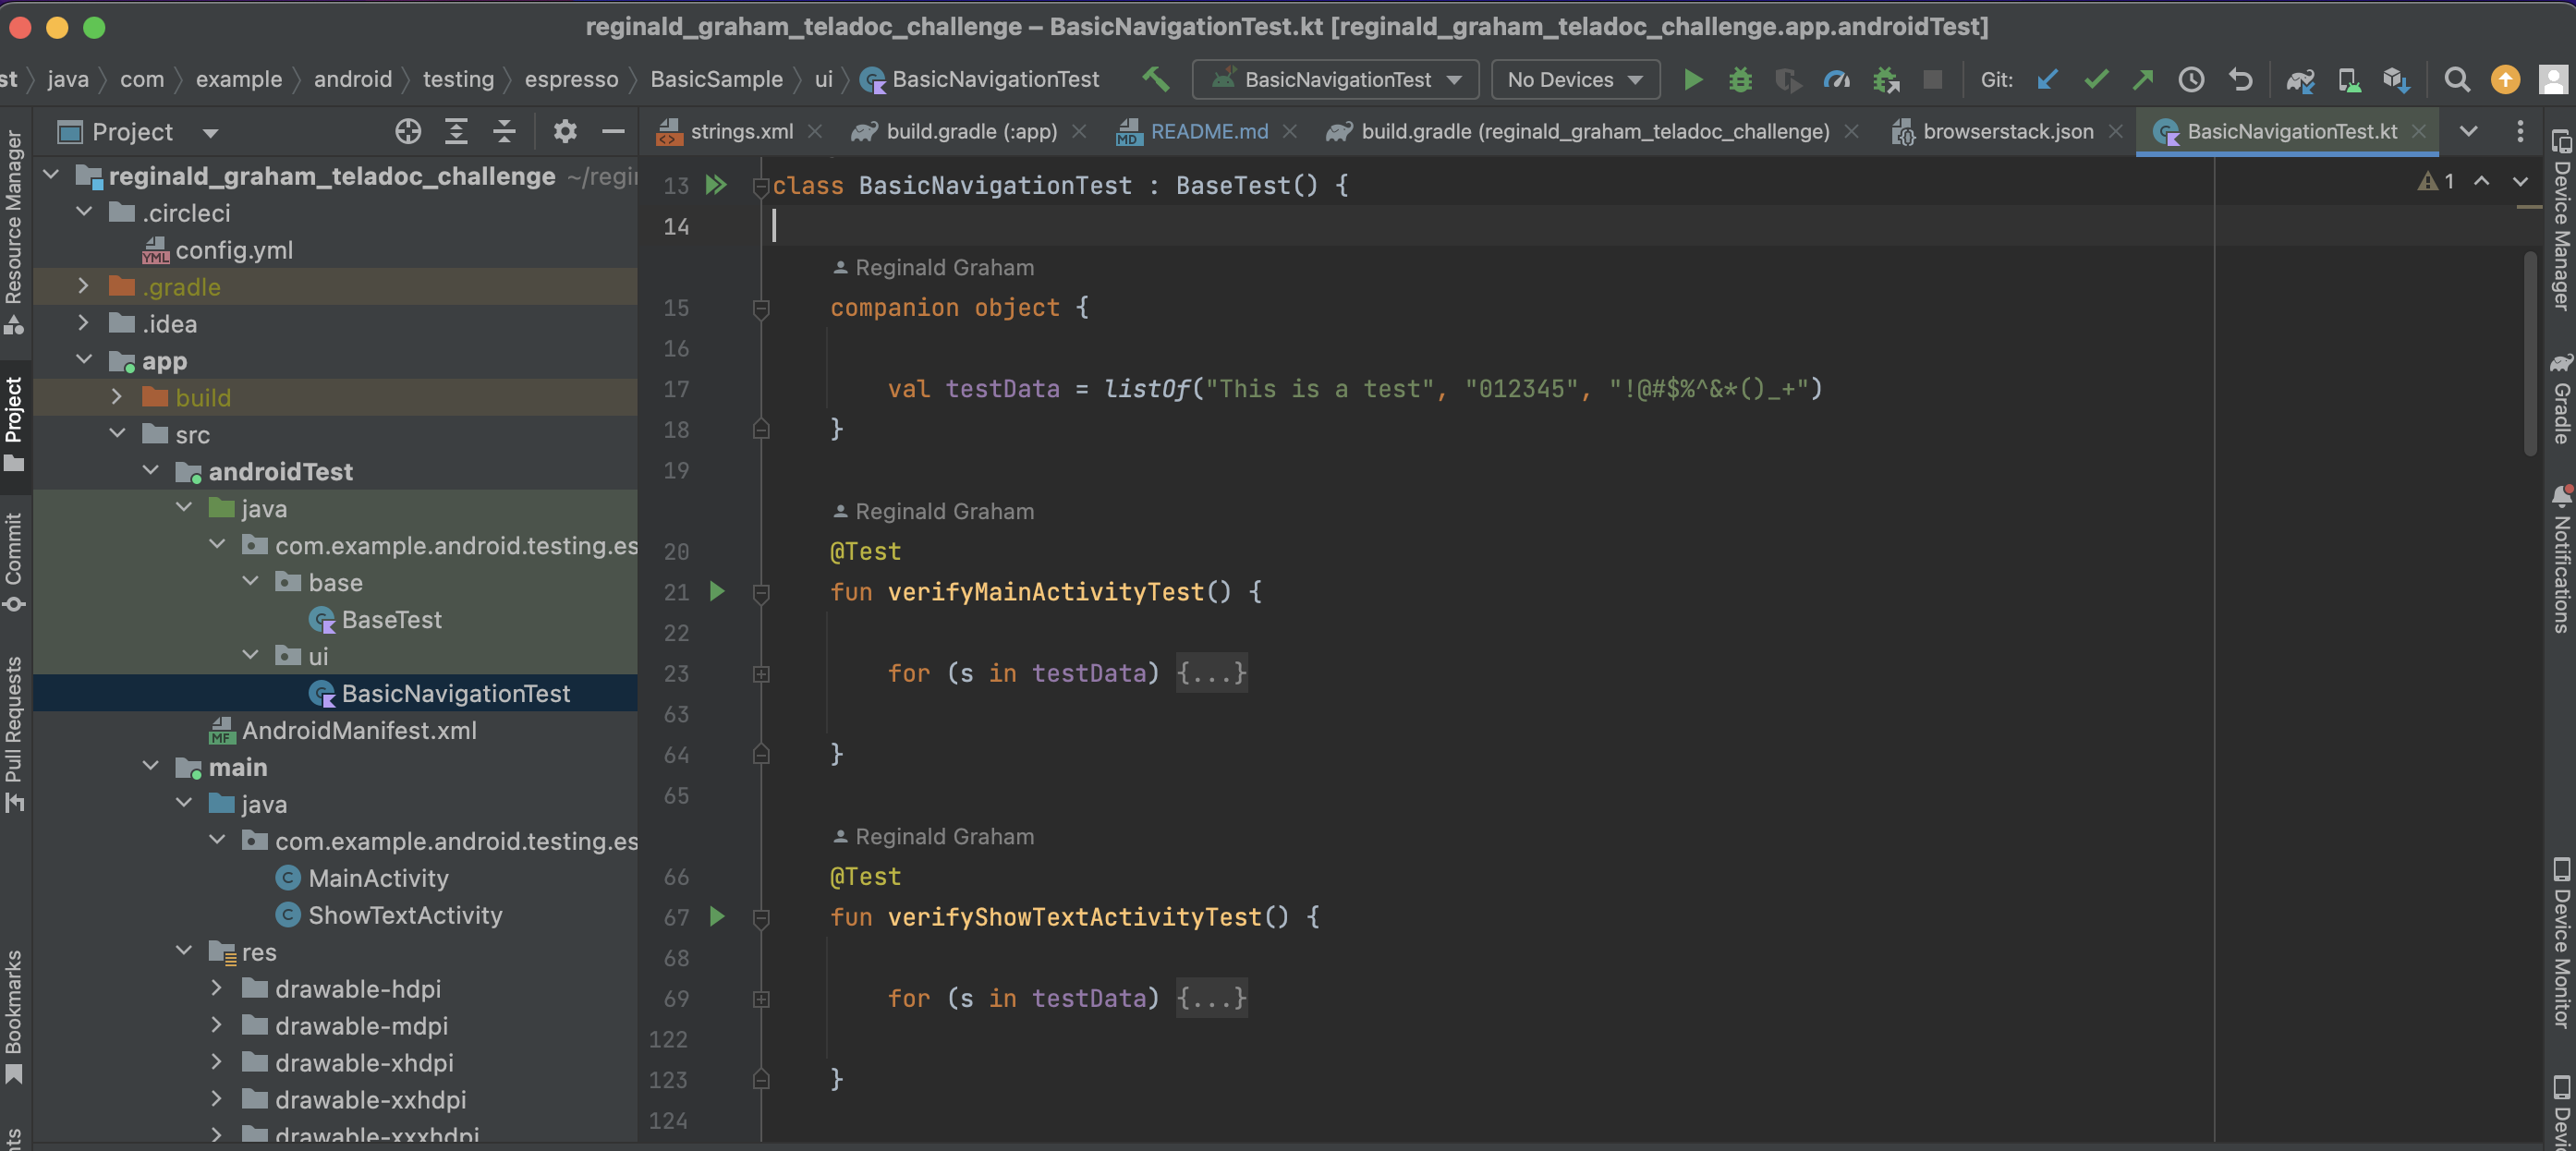Click Git push arrow icon
Viewport: 2576px width, 1151px height.
point(2142,79)
